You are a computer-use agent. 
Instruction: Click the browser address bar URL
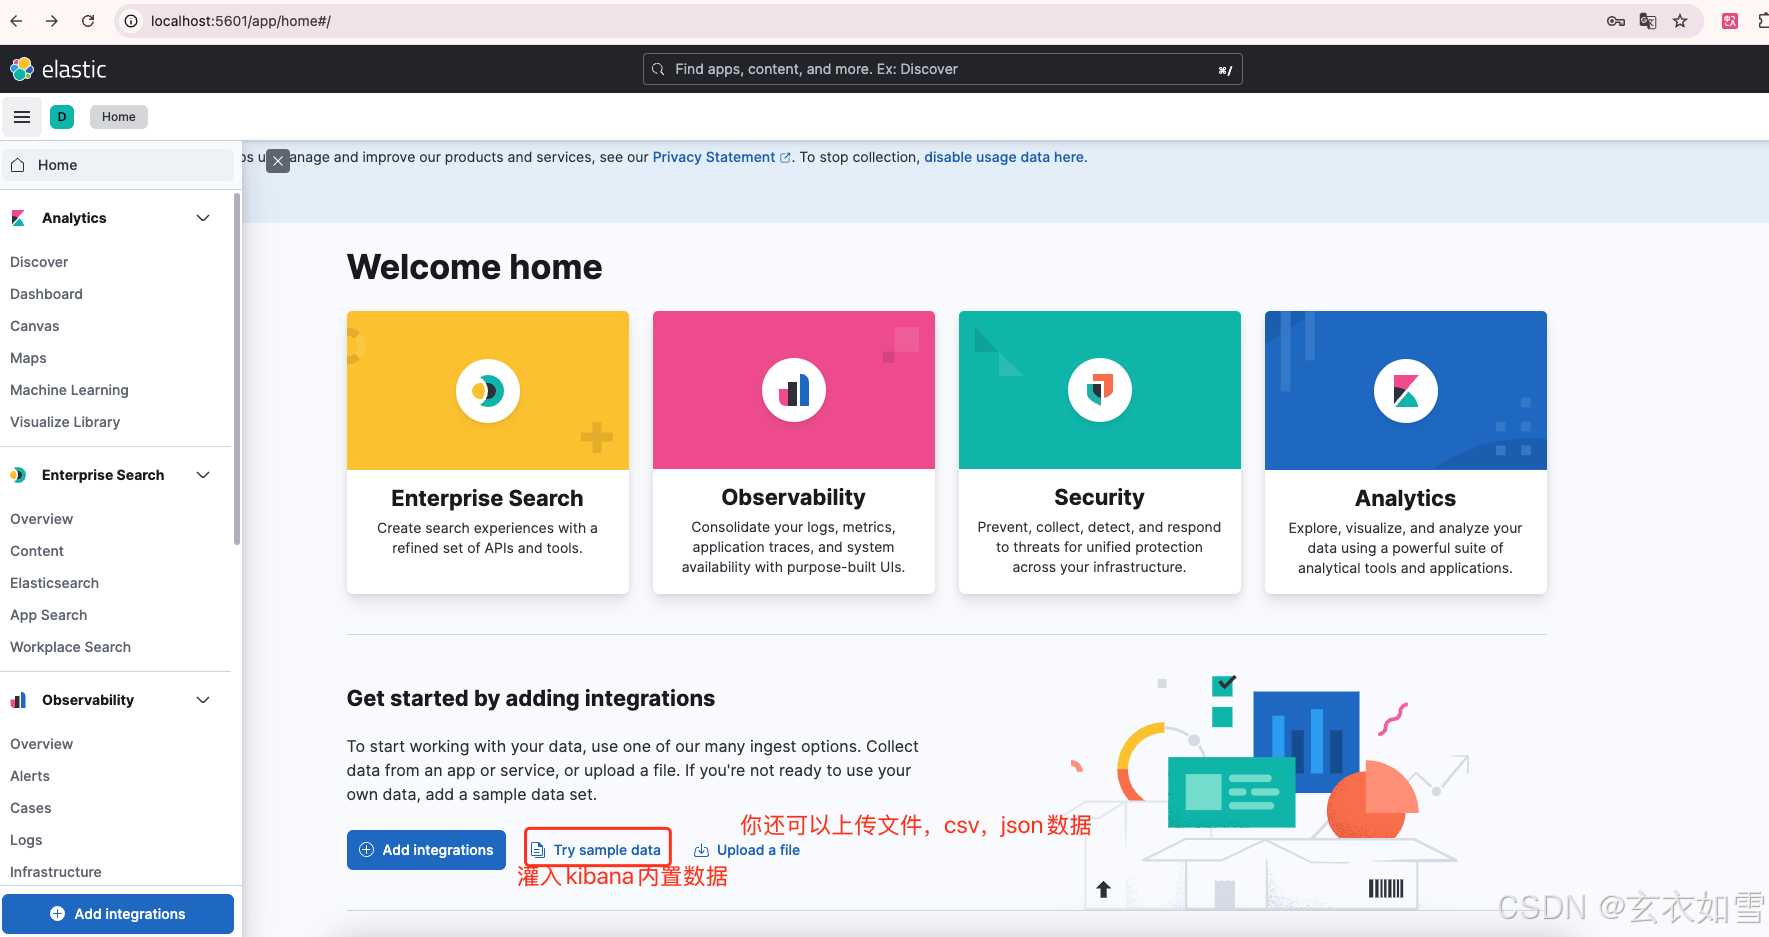point(241,21)
